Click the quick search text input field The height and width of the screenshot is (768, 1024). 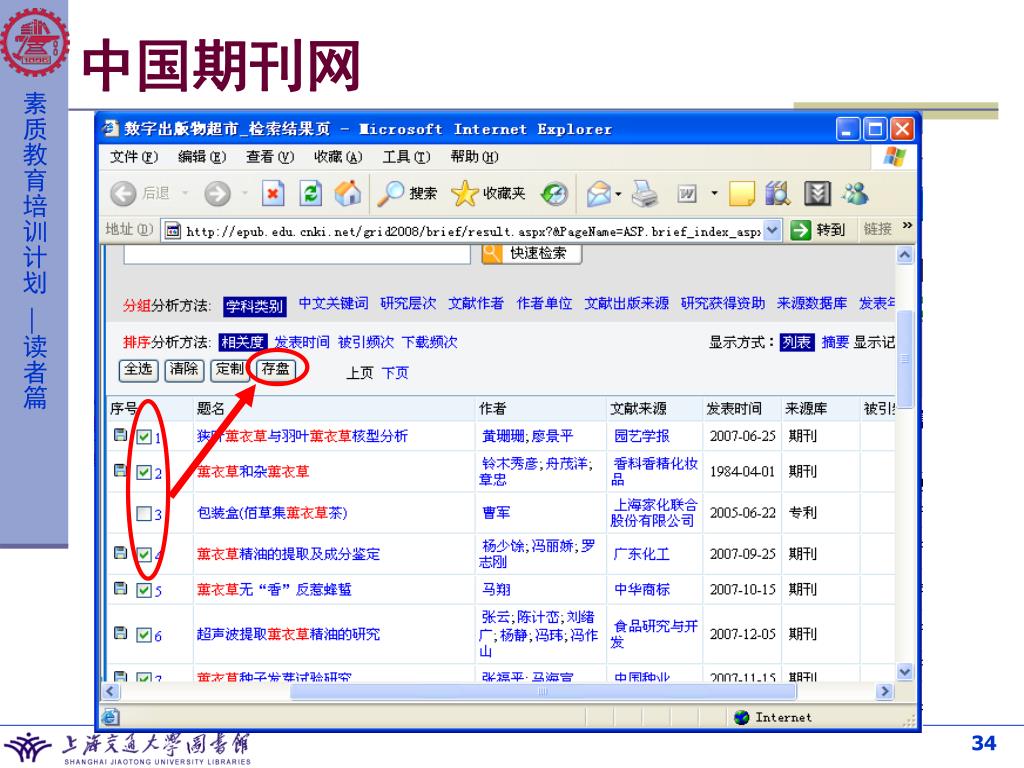[x=297, y=255]
